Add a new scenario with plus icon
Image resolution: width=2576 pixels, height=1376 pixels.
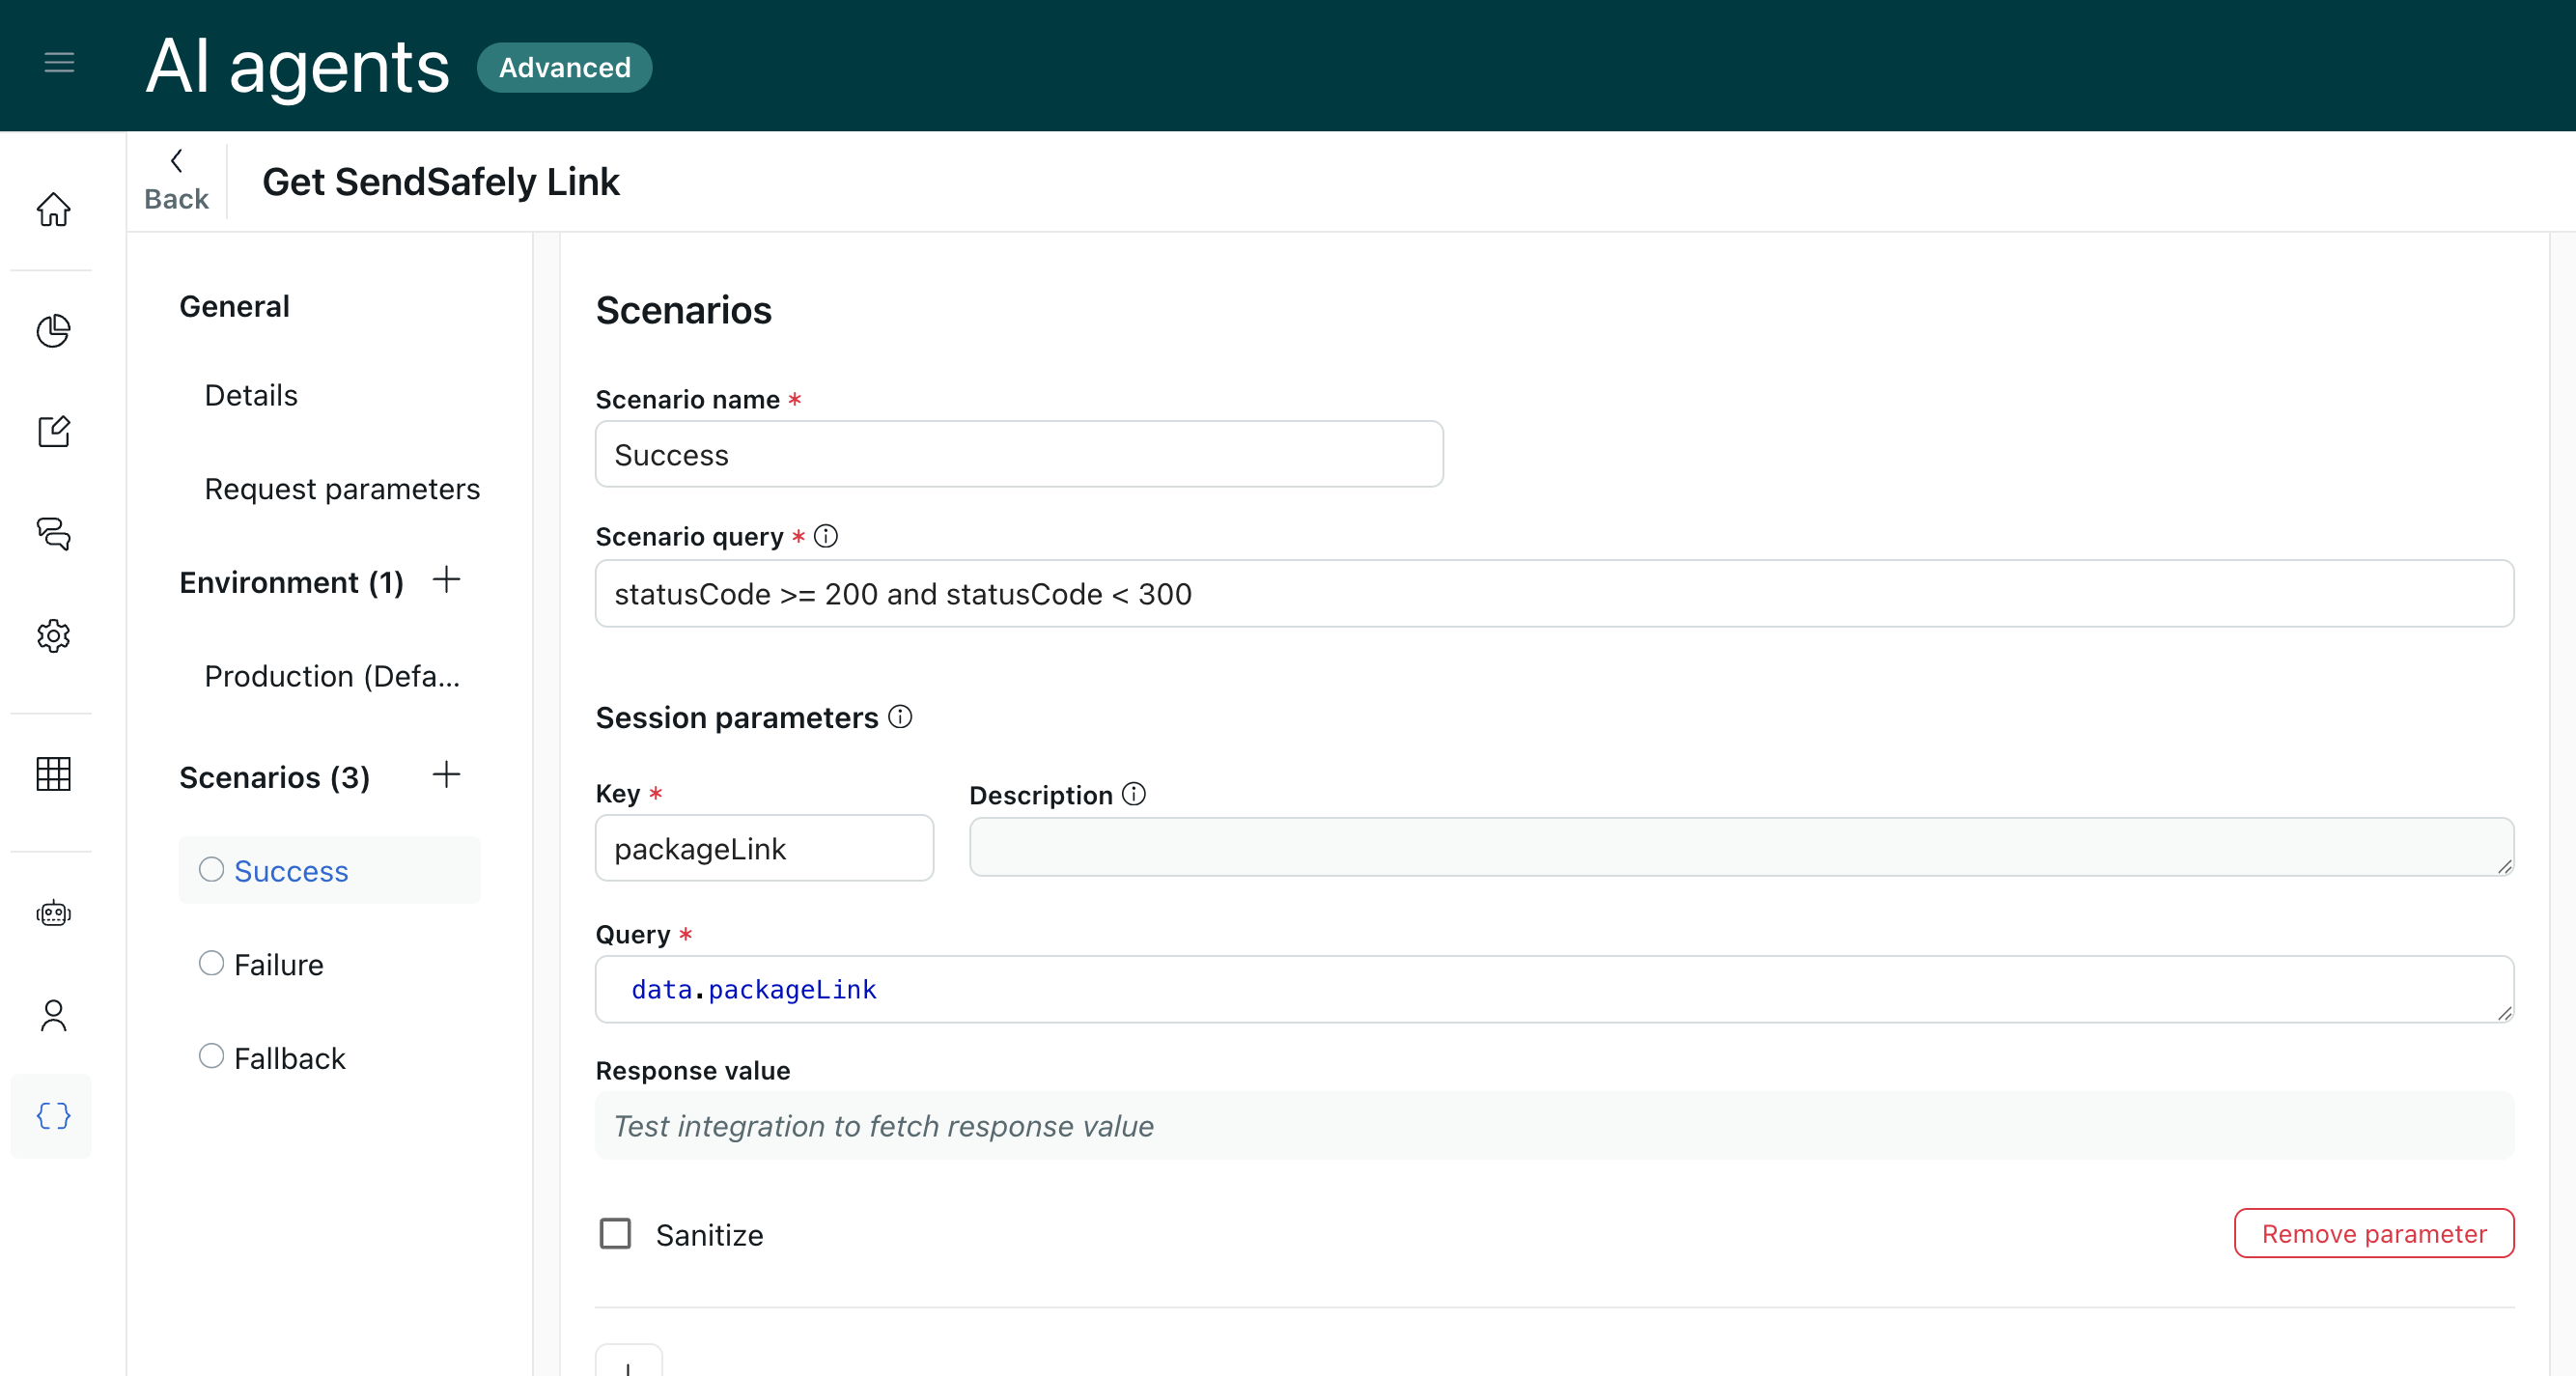[446, 775]
